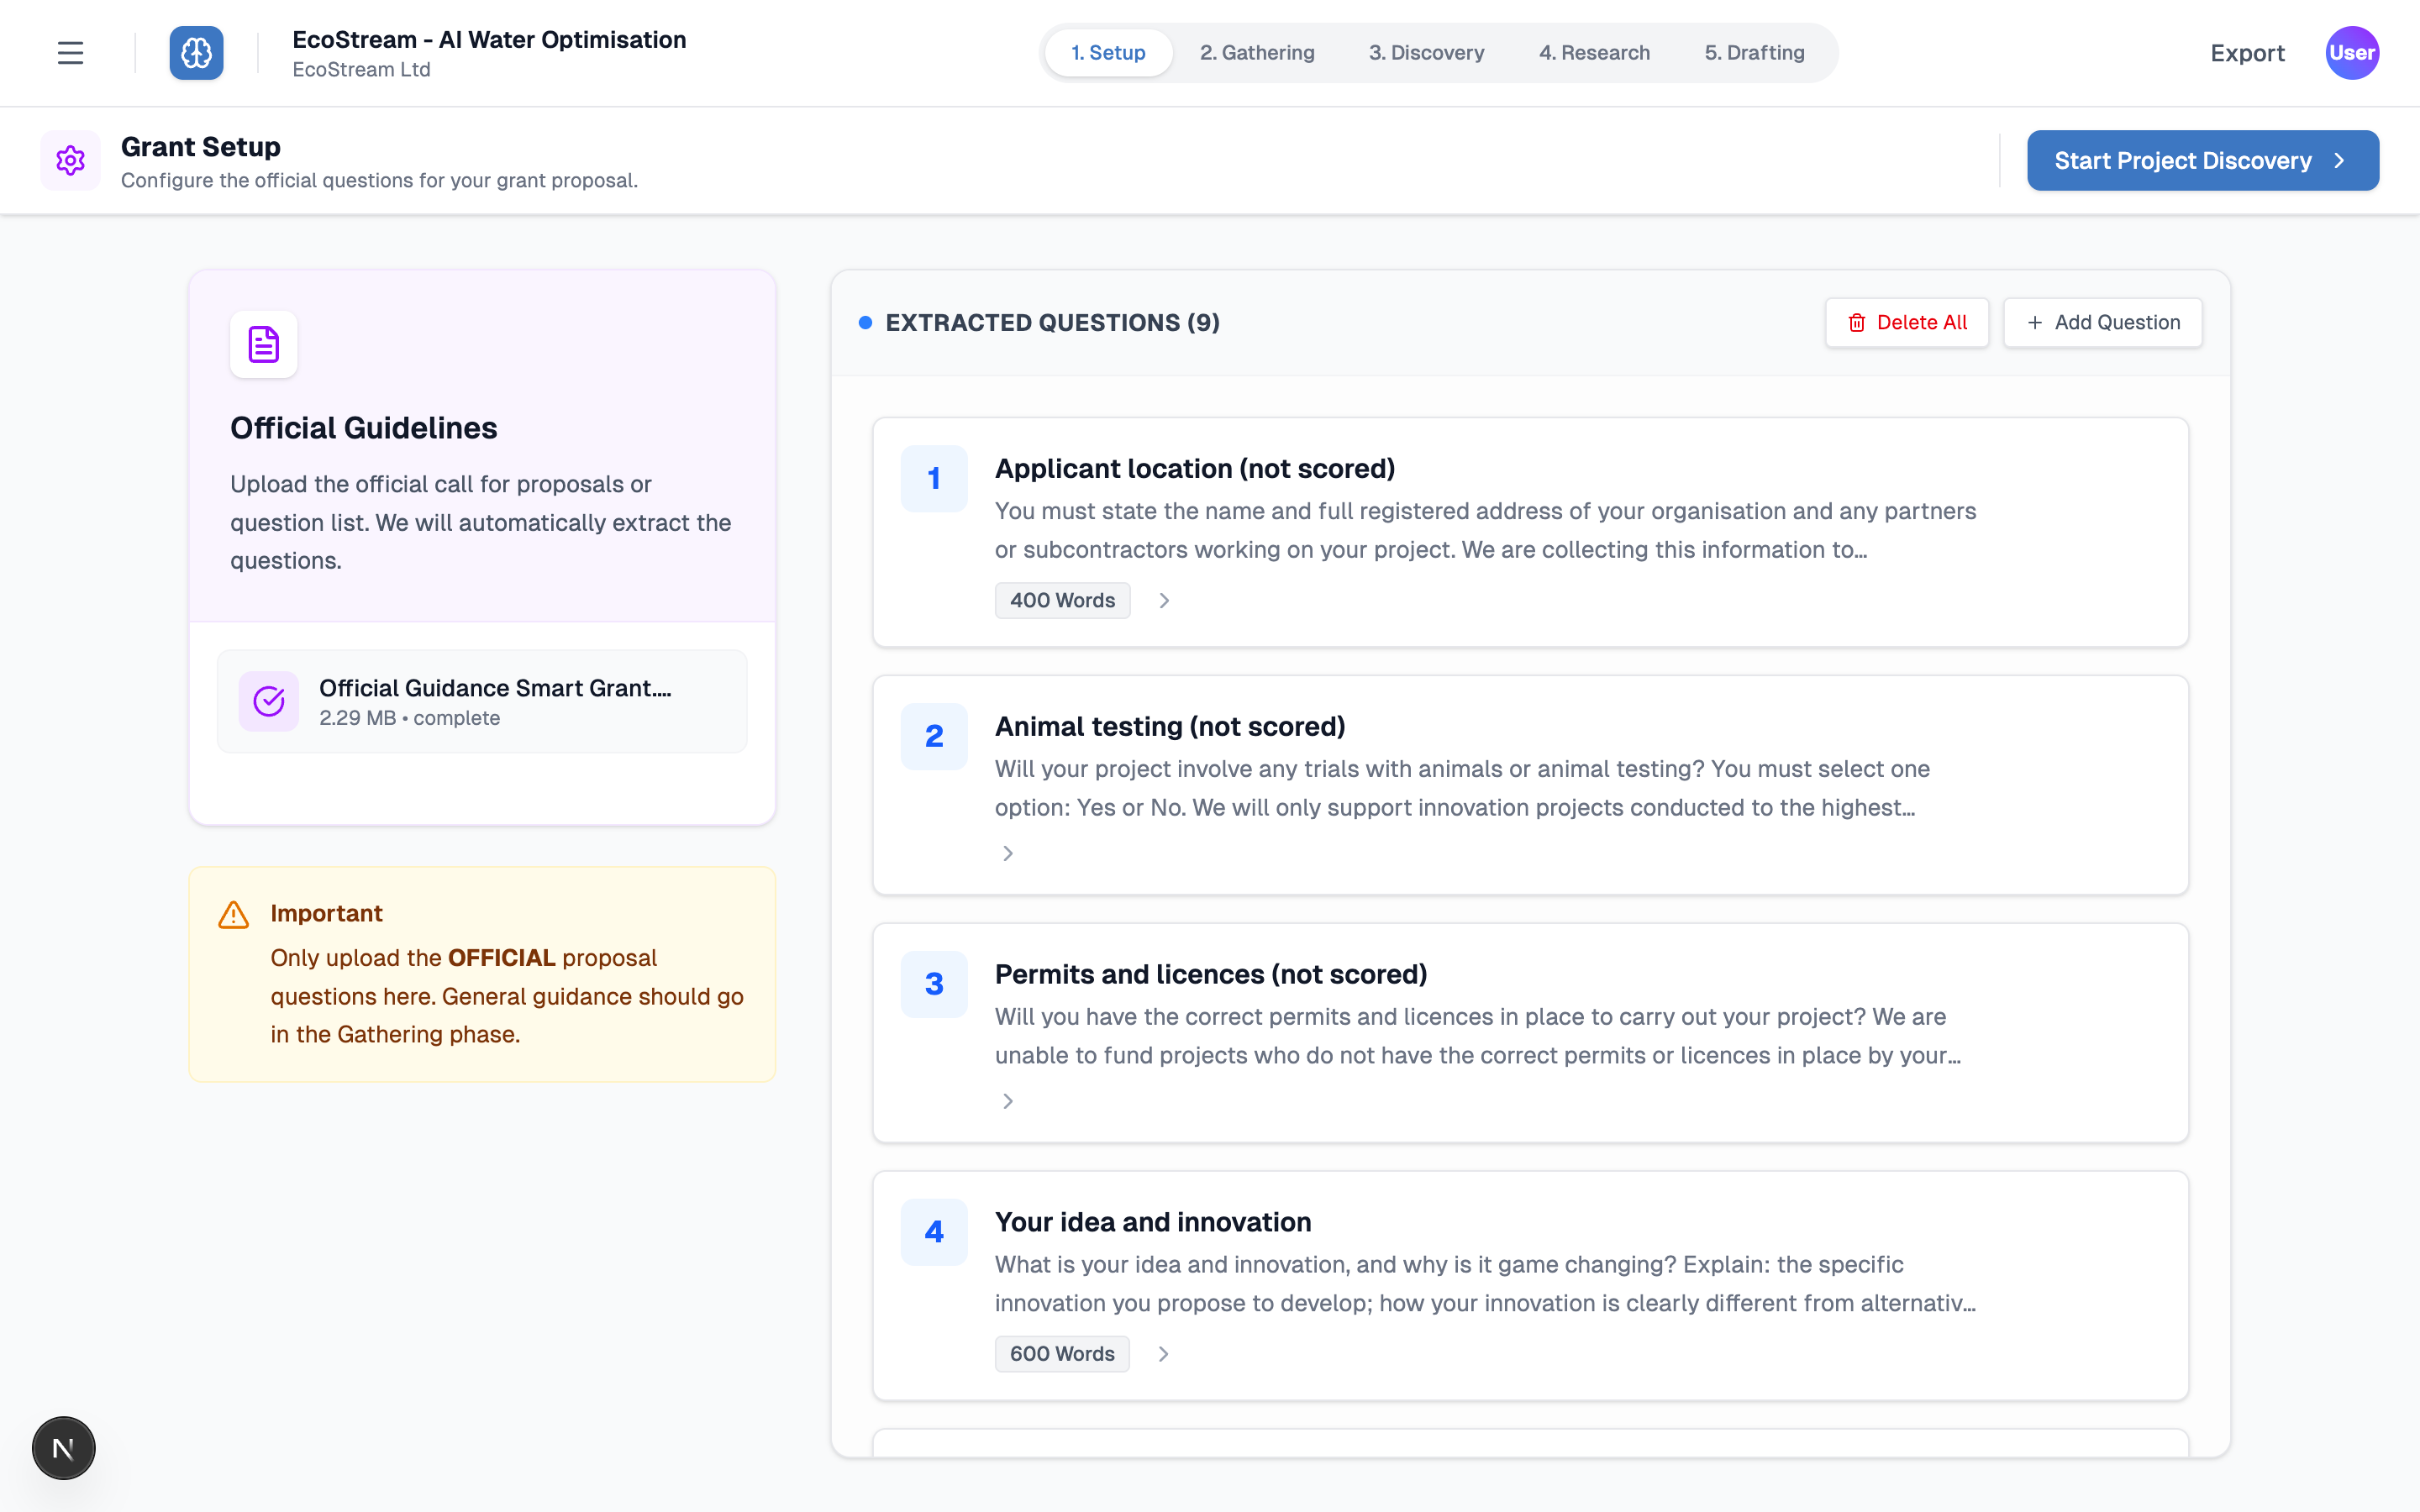Viewport: 2420px width, 1512px height.
Task: Open the hamburger menu
Action: click(x=70, y=53)
